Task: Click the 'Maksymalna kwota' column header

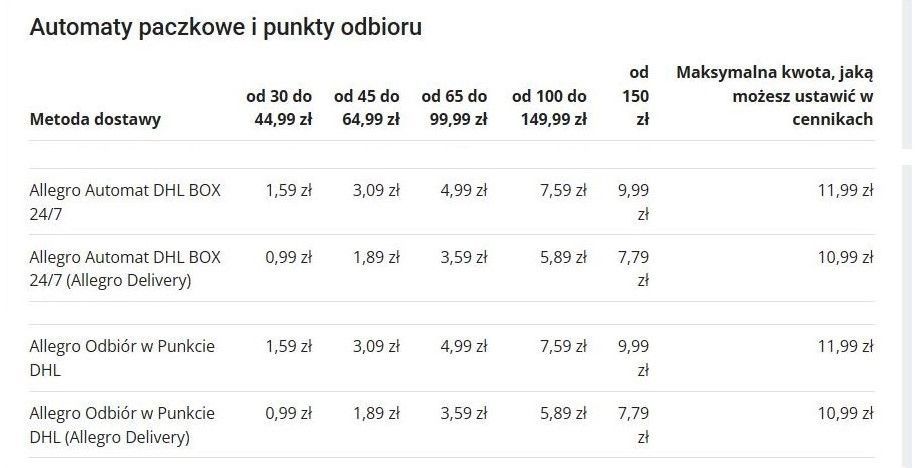Action: [775, 96]
